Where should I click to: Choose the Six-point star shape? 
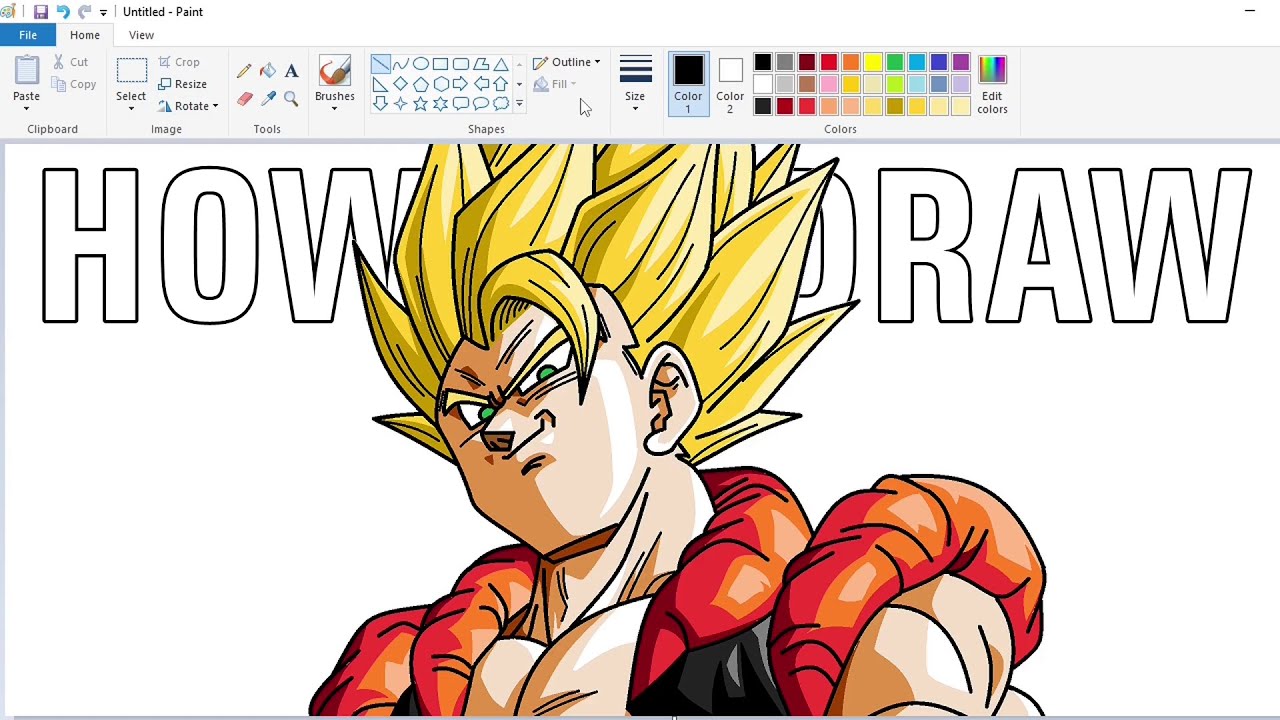click(x=440, y=103)
